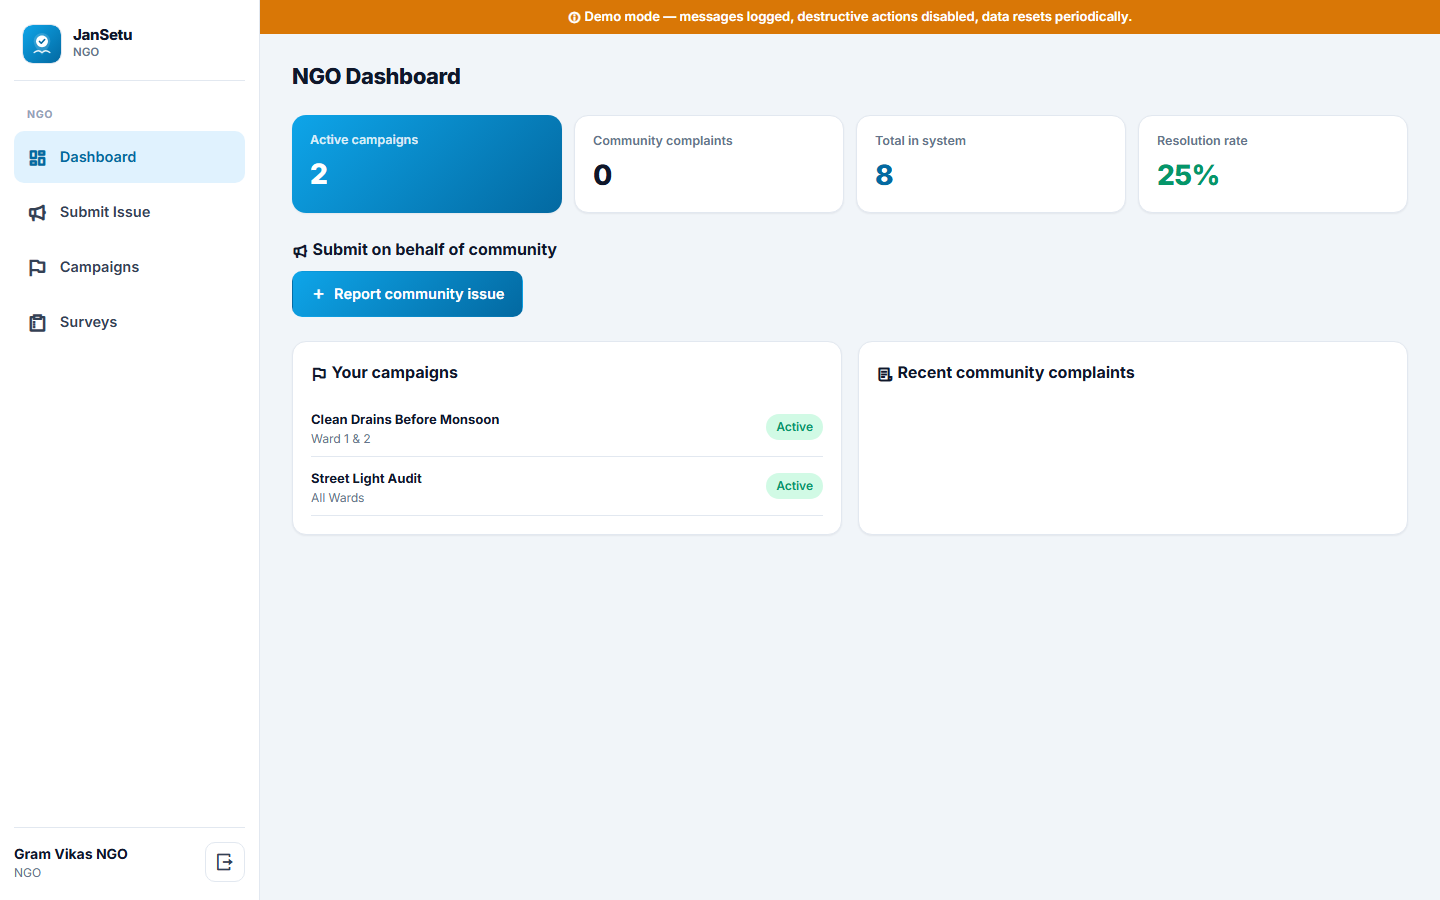1440x900 pixels.
Task: Click Active badge for Street Light Audit
Action: click(x=794, y=486)
